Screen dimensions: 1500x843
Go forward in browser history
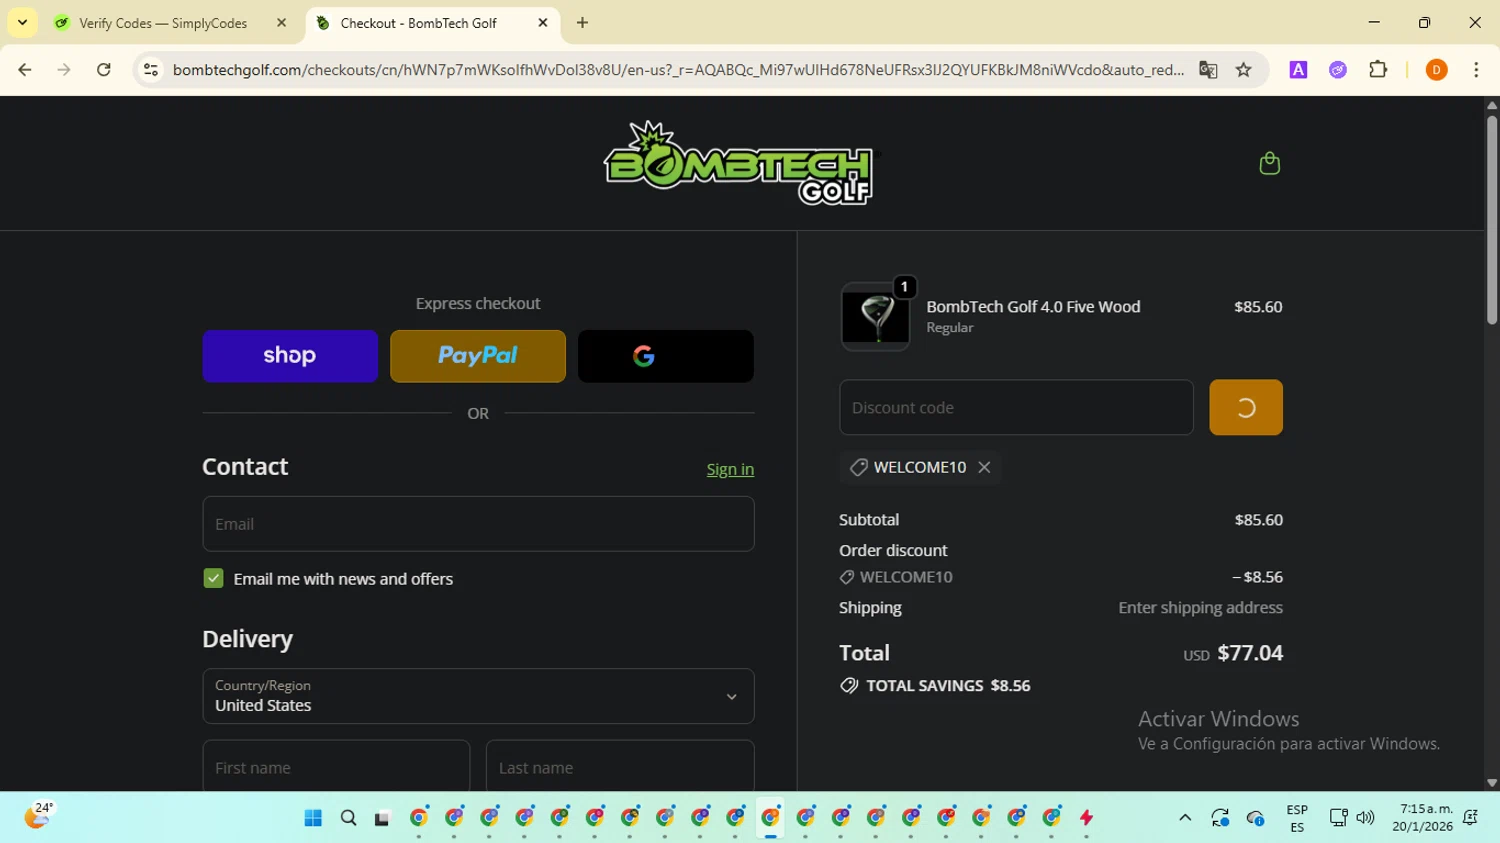(x=64, y=70)
